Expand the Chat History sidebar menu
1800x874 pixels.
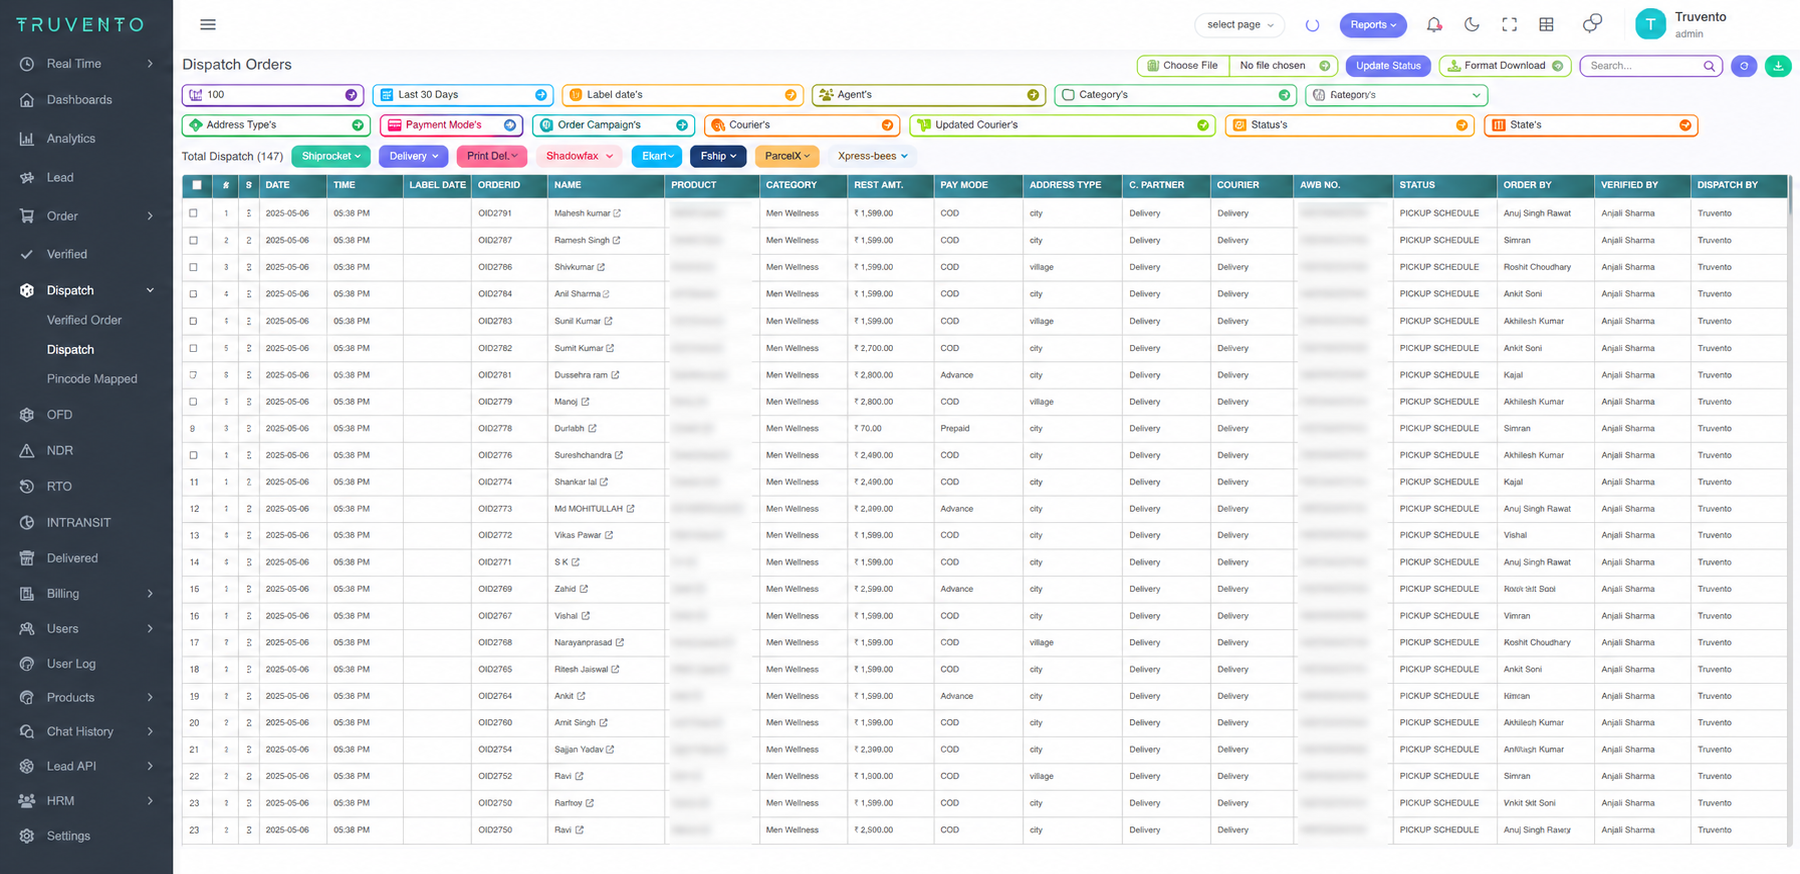click(86, 732)
